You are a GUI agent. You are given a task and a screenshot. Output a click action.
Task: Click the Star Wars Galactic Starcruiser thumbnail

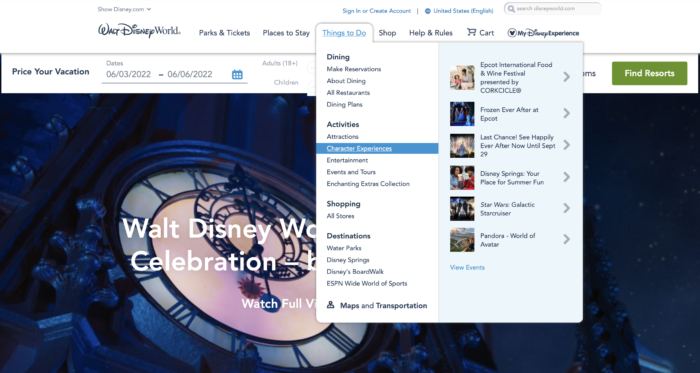462,208
